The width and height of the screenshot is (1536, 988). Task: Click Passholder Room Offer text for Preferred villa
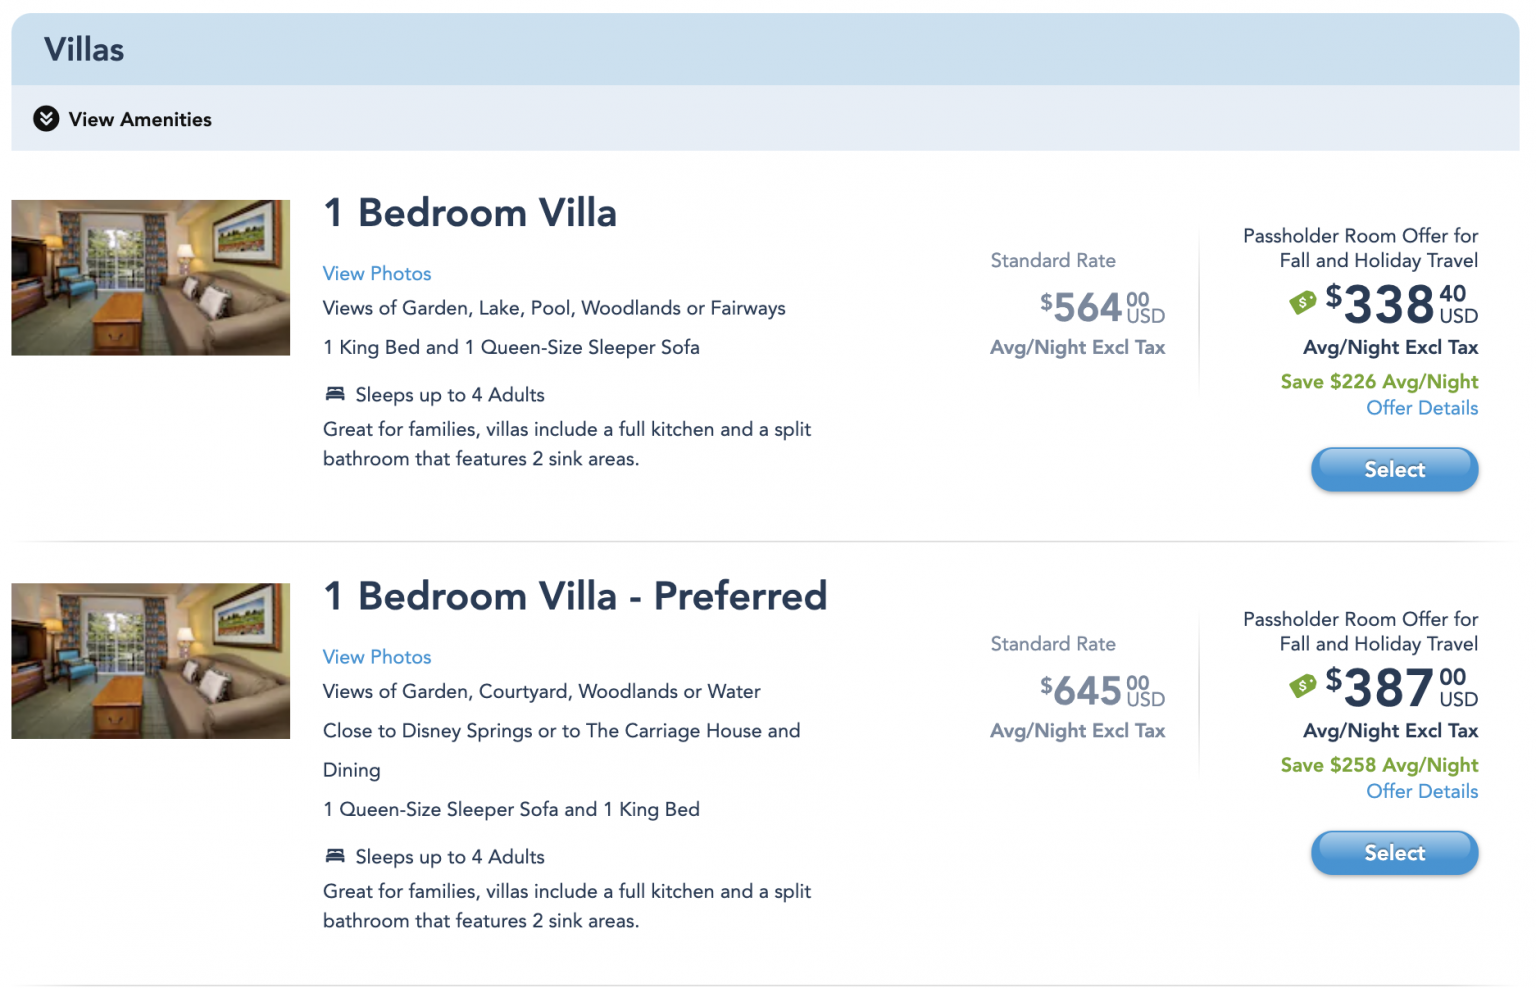click(1360, 631)
